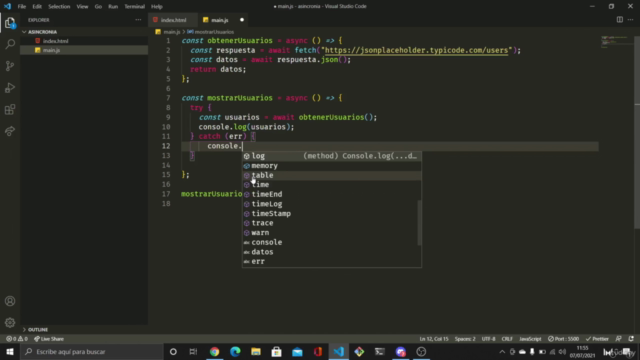Open the Run menu

click(113, 7)
